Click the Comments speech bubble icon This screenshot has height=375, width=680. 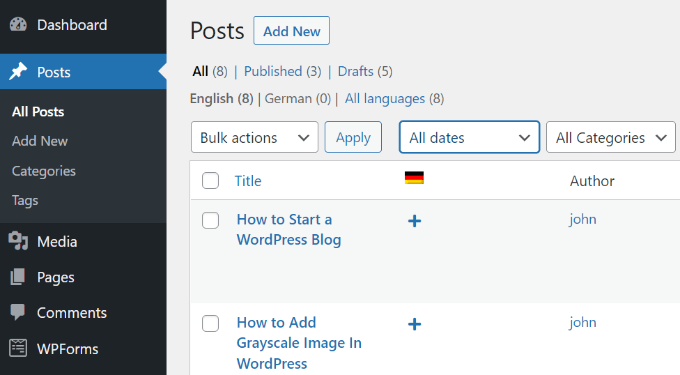(x=18, y=312)
